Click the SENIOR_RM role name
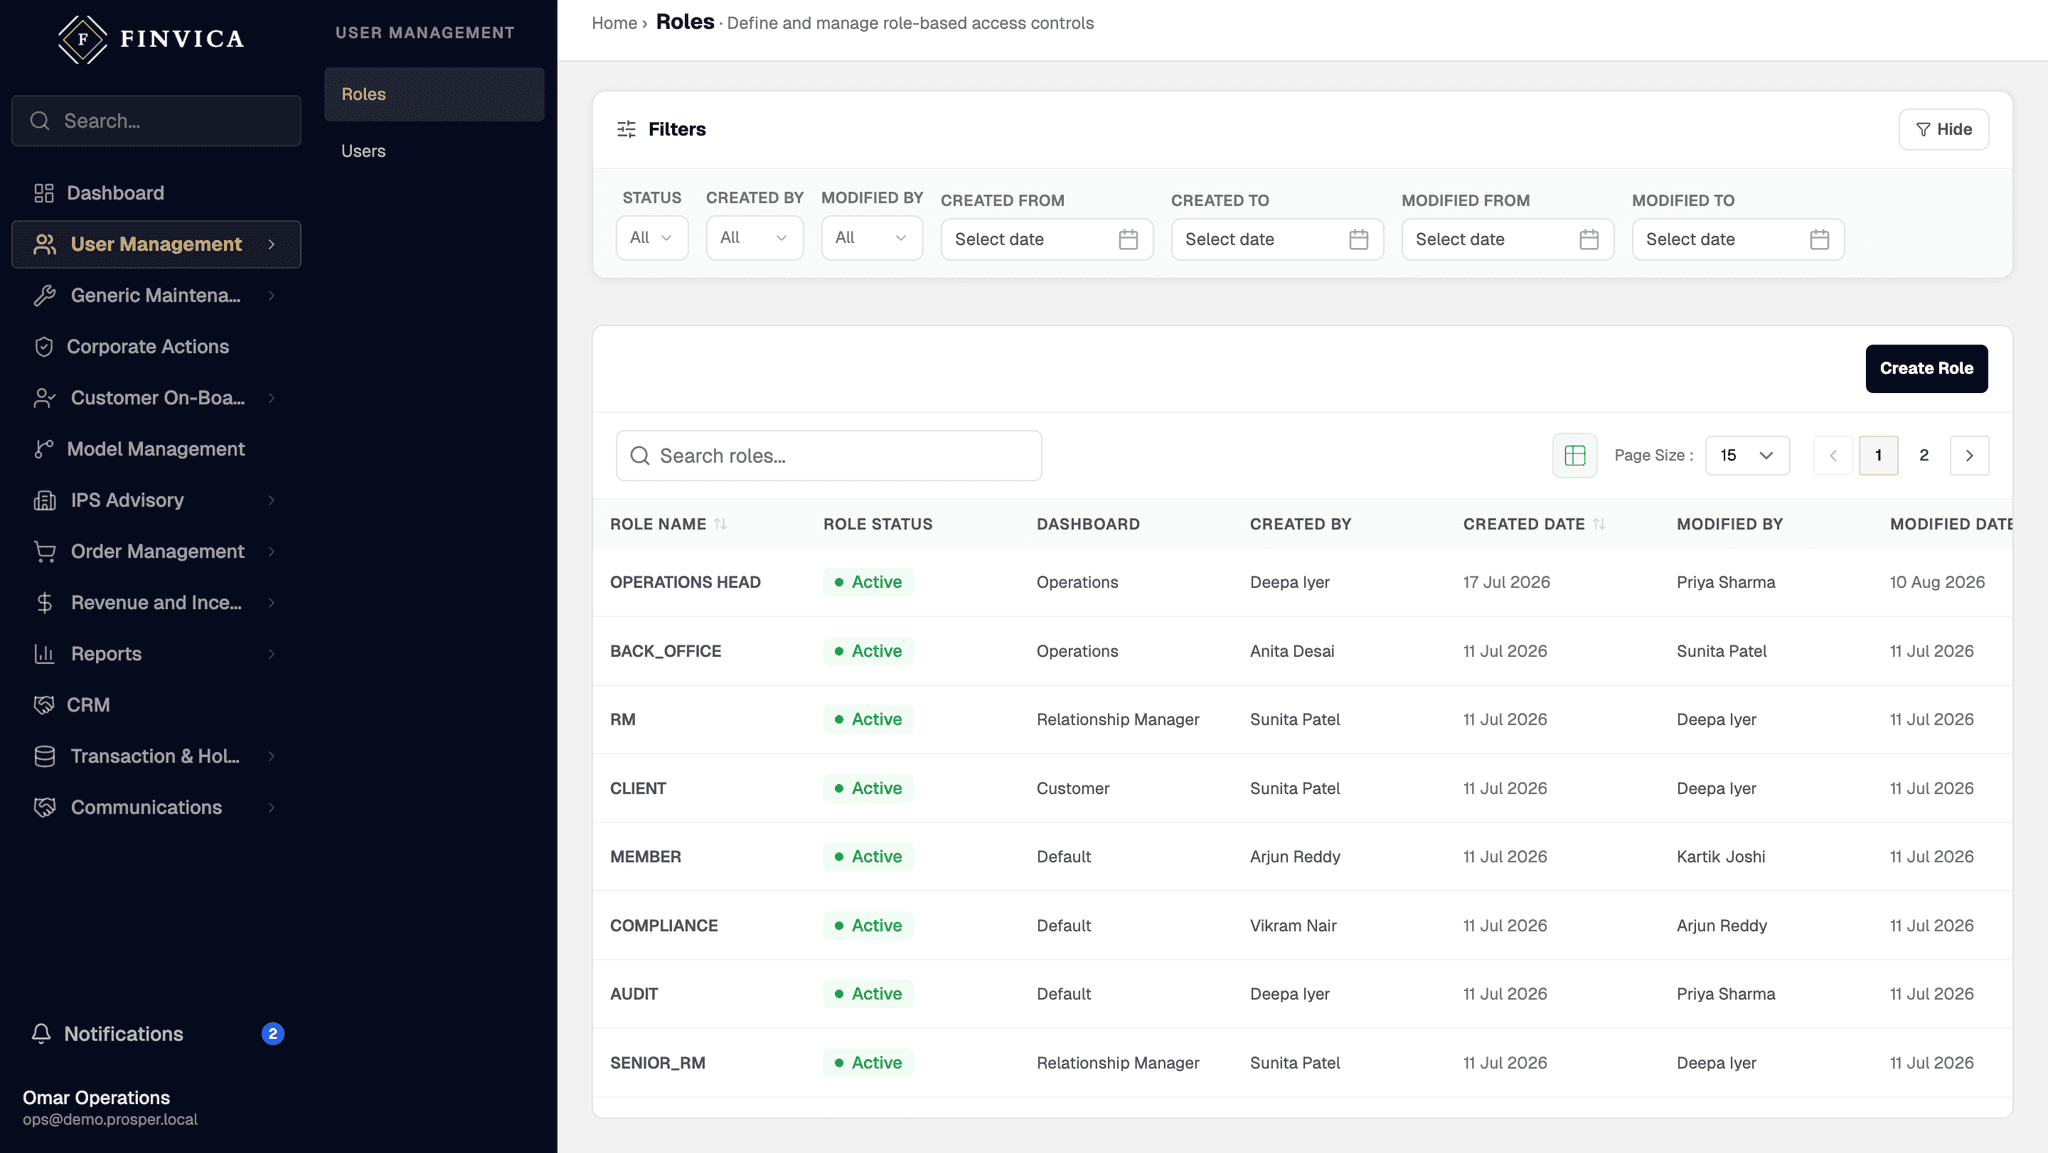 pos(657,1063)
